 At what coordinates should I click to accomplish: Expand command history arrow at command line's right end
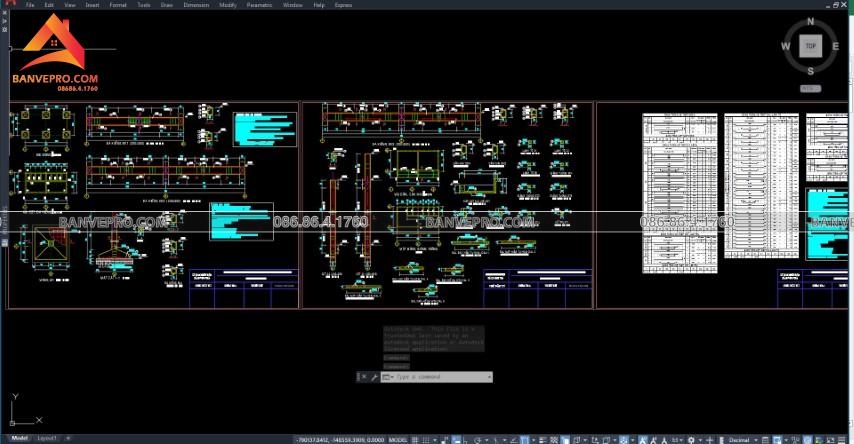[490, 377]
